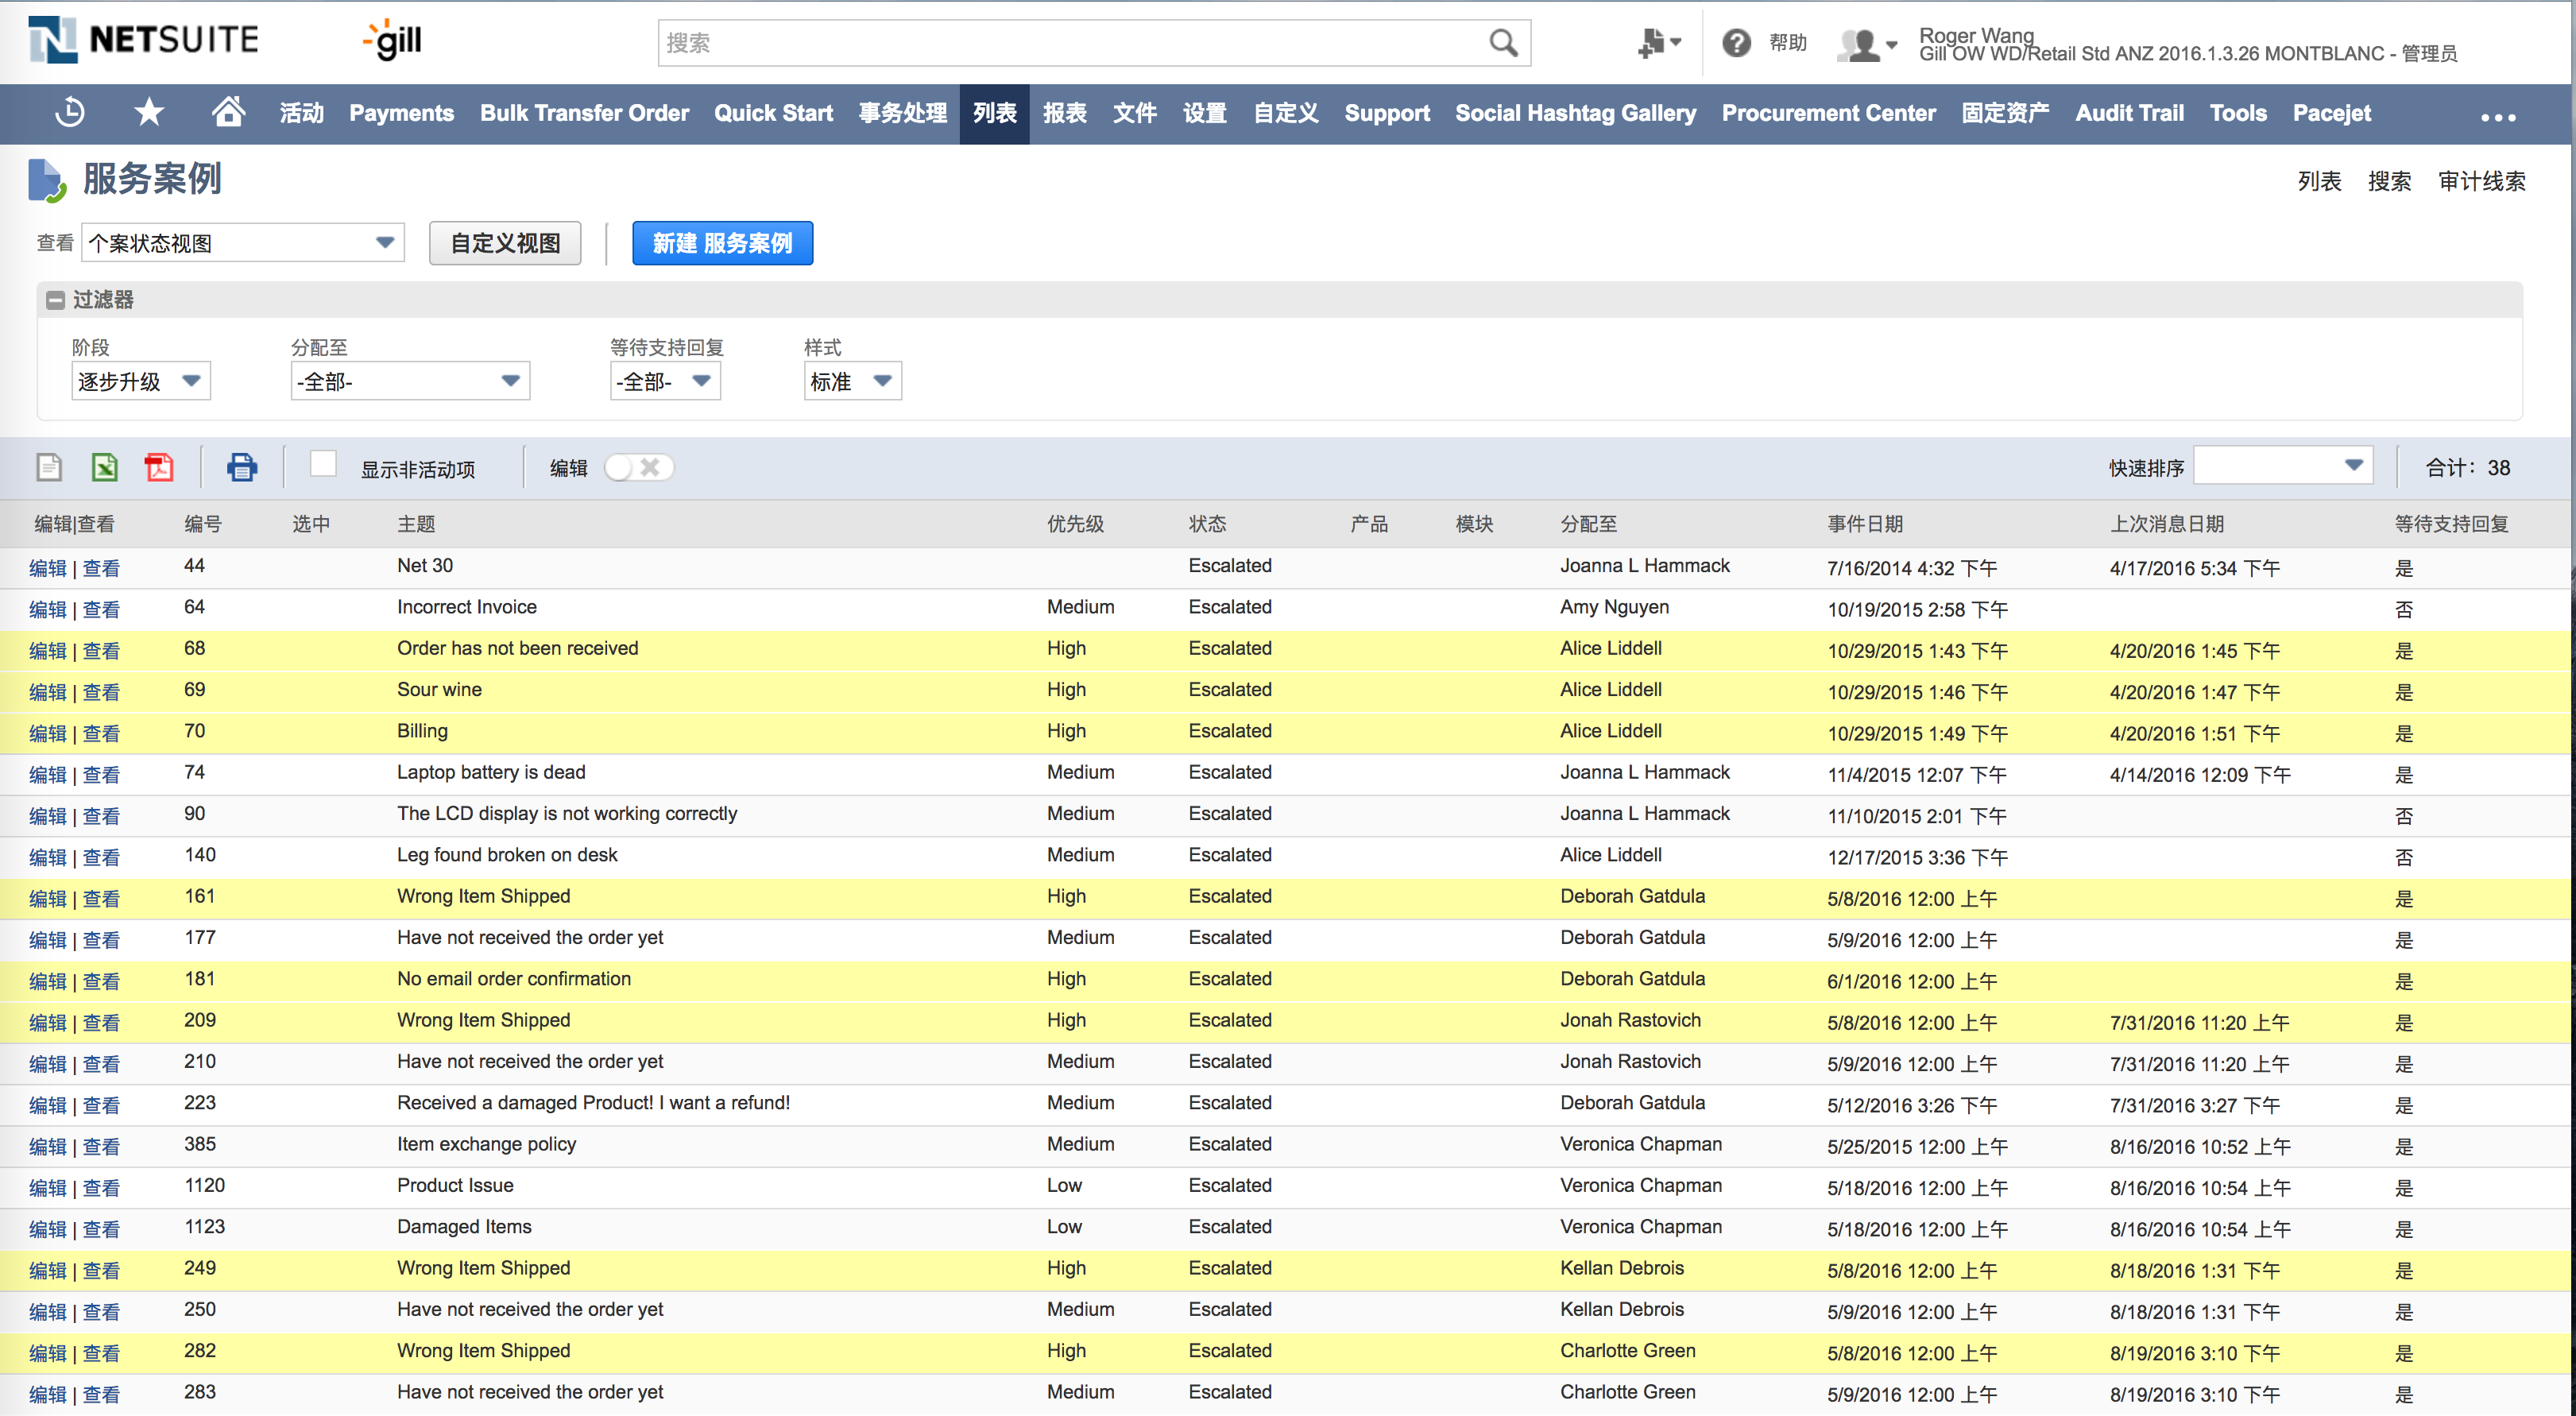The image size is (2576, 1416).
Task: Enable the 显示非活动项 checkbox
Action: pos(323,464)
